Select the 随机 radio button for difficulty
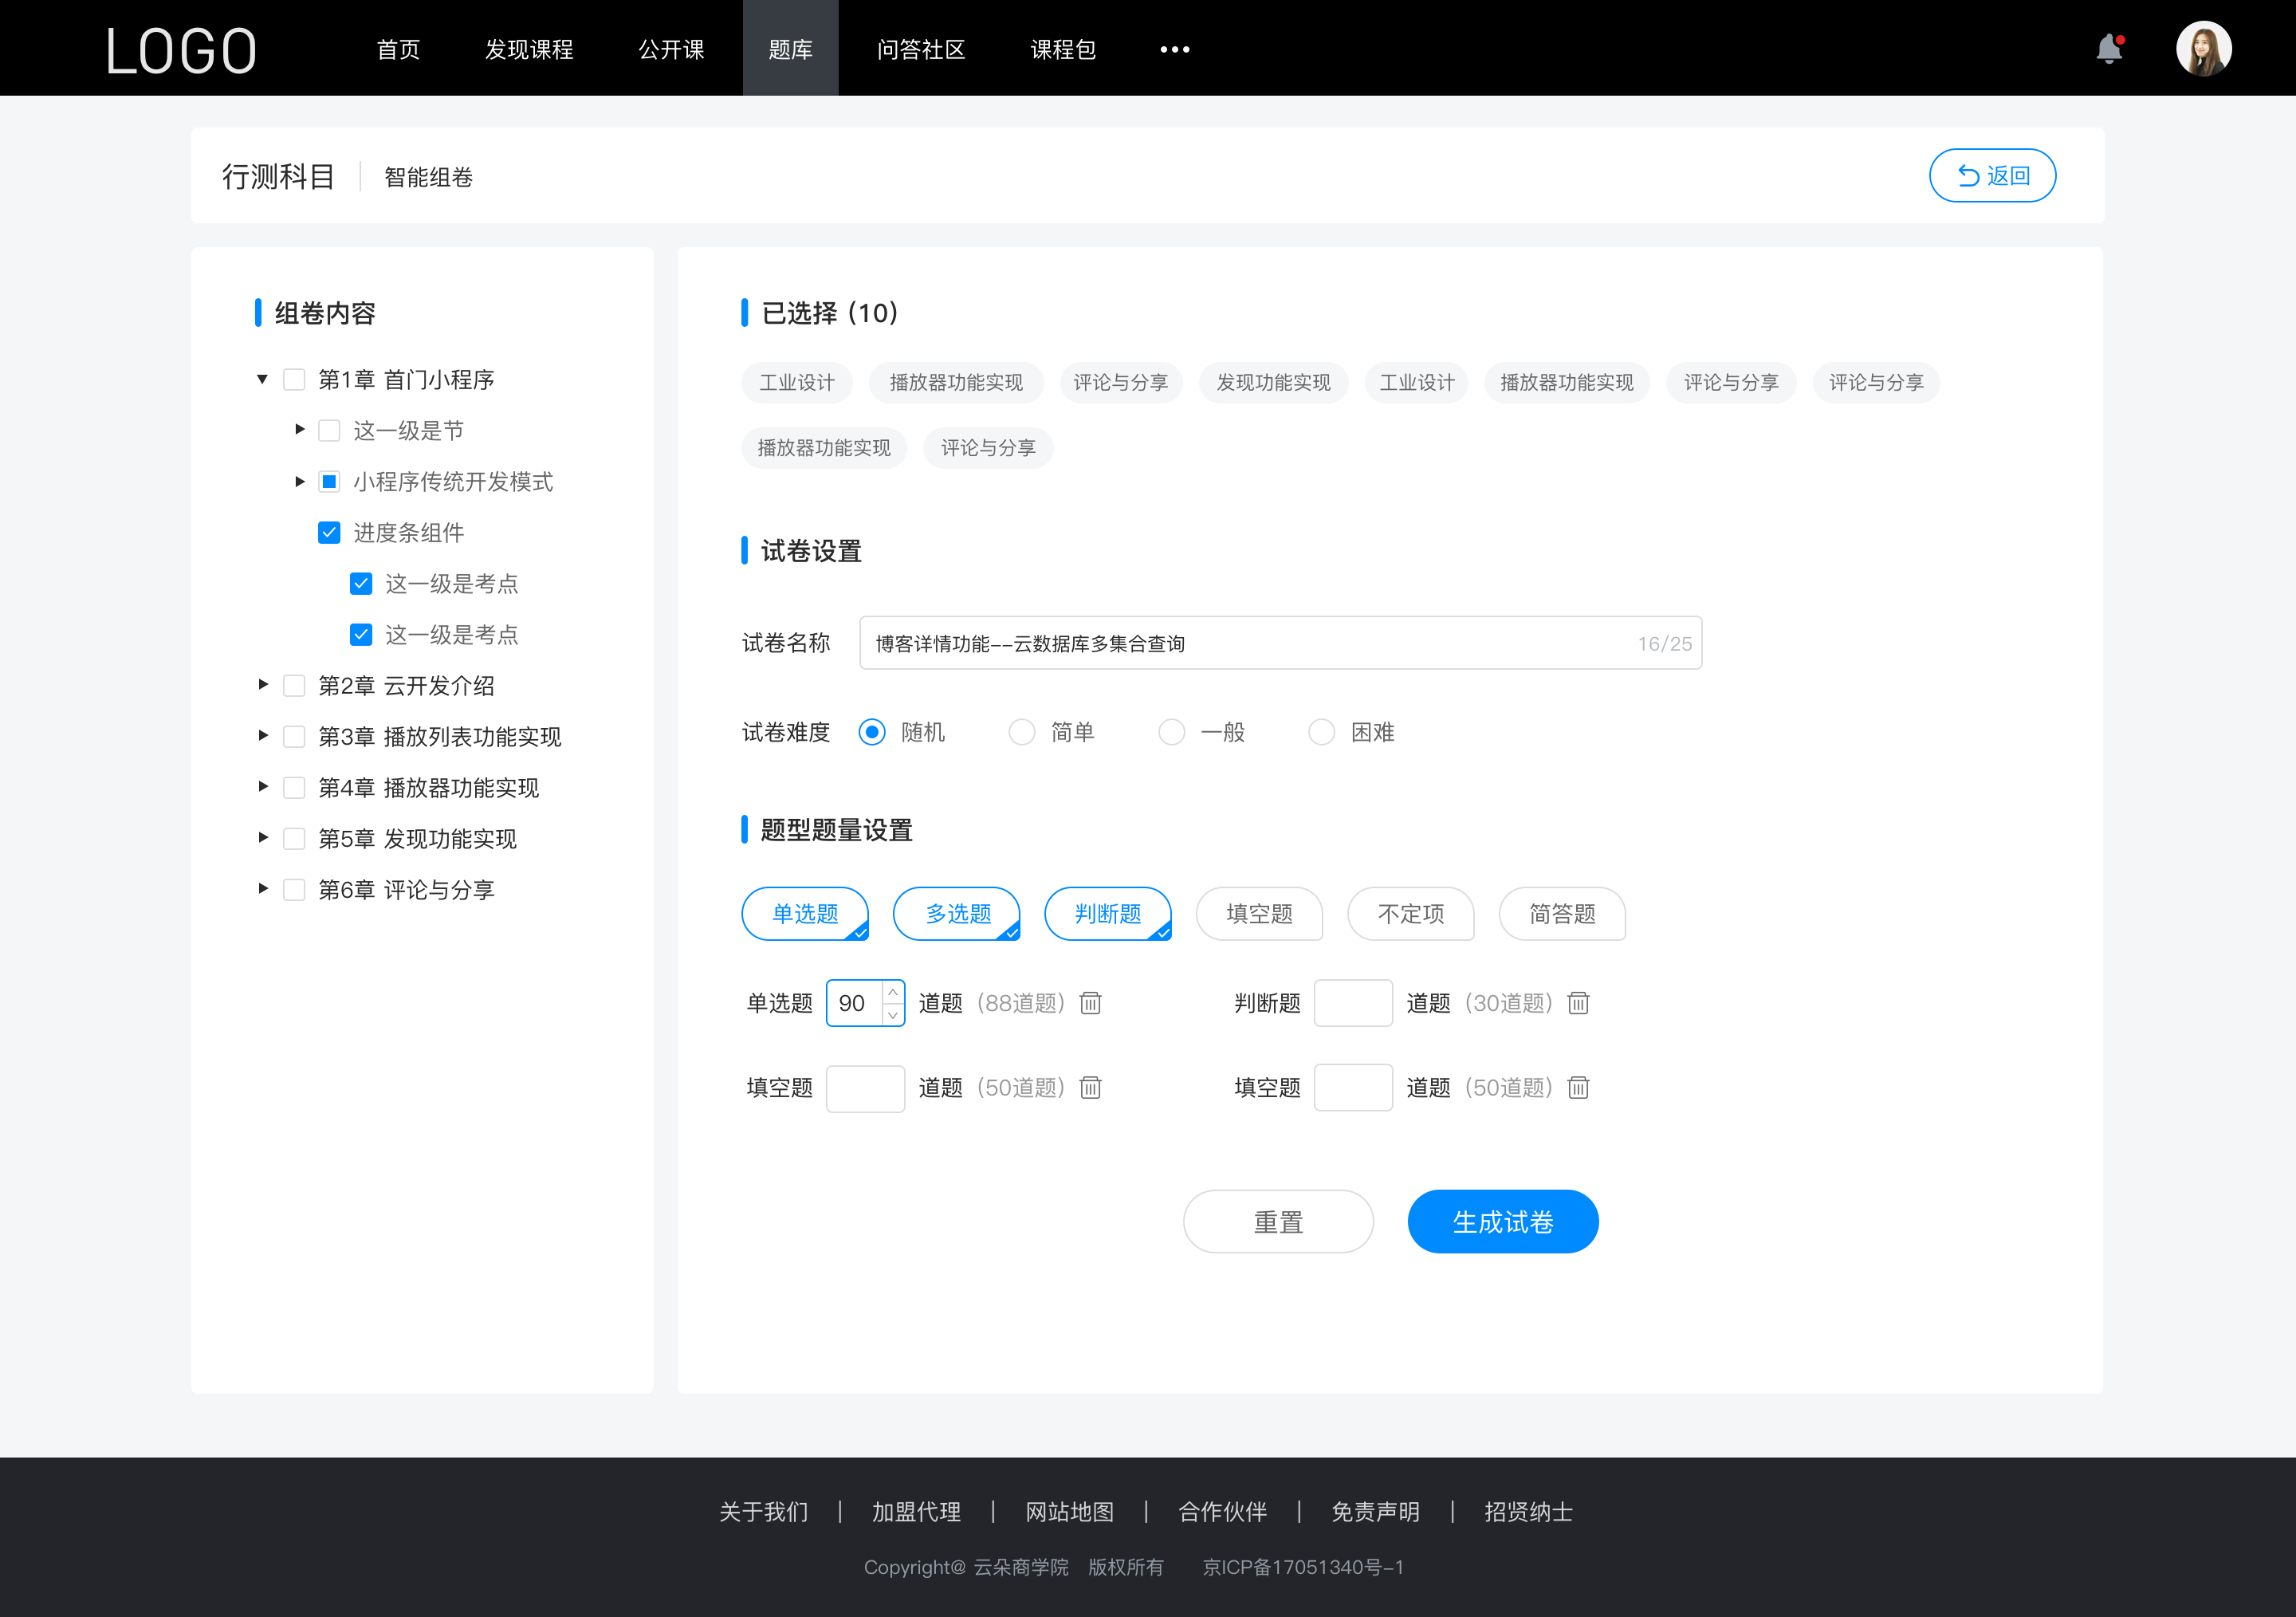The height and width of the screenshot is (1617, 2296). point(871,731)
